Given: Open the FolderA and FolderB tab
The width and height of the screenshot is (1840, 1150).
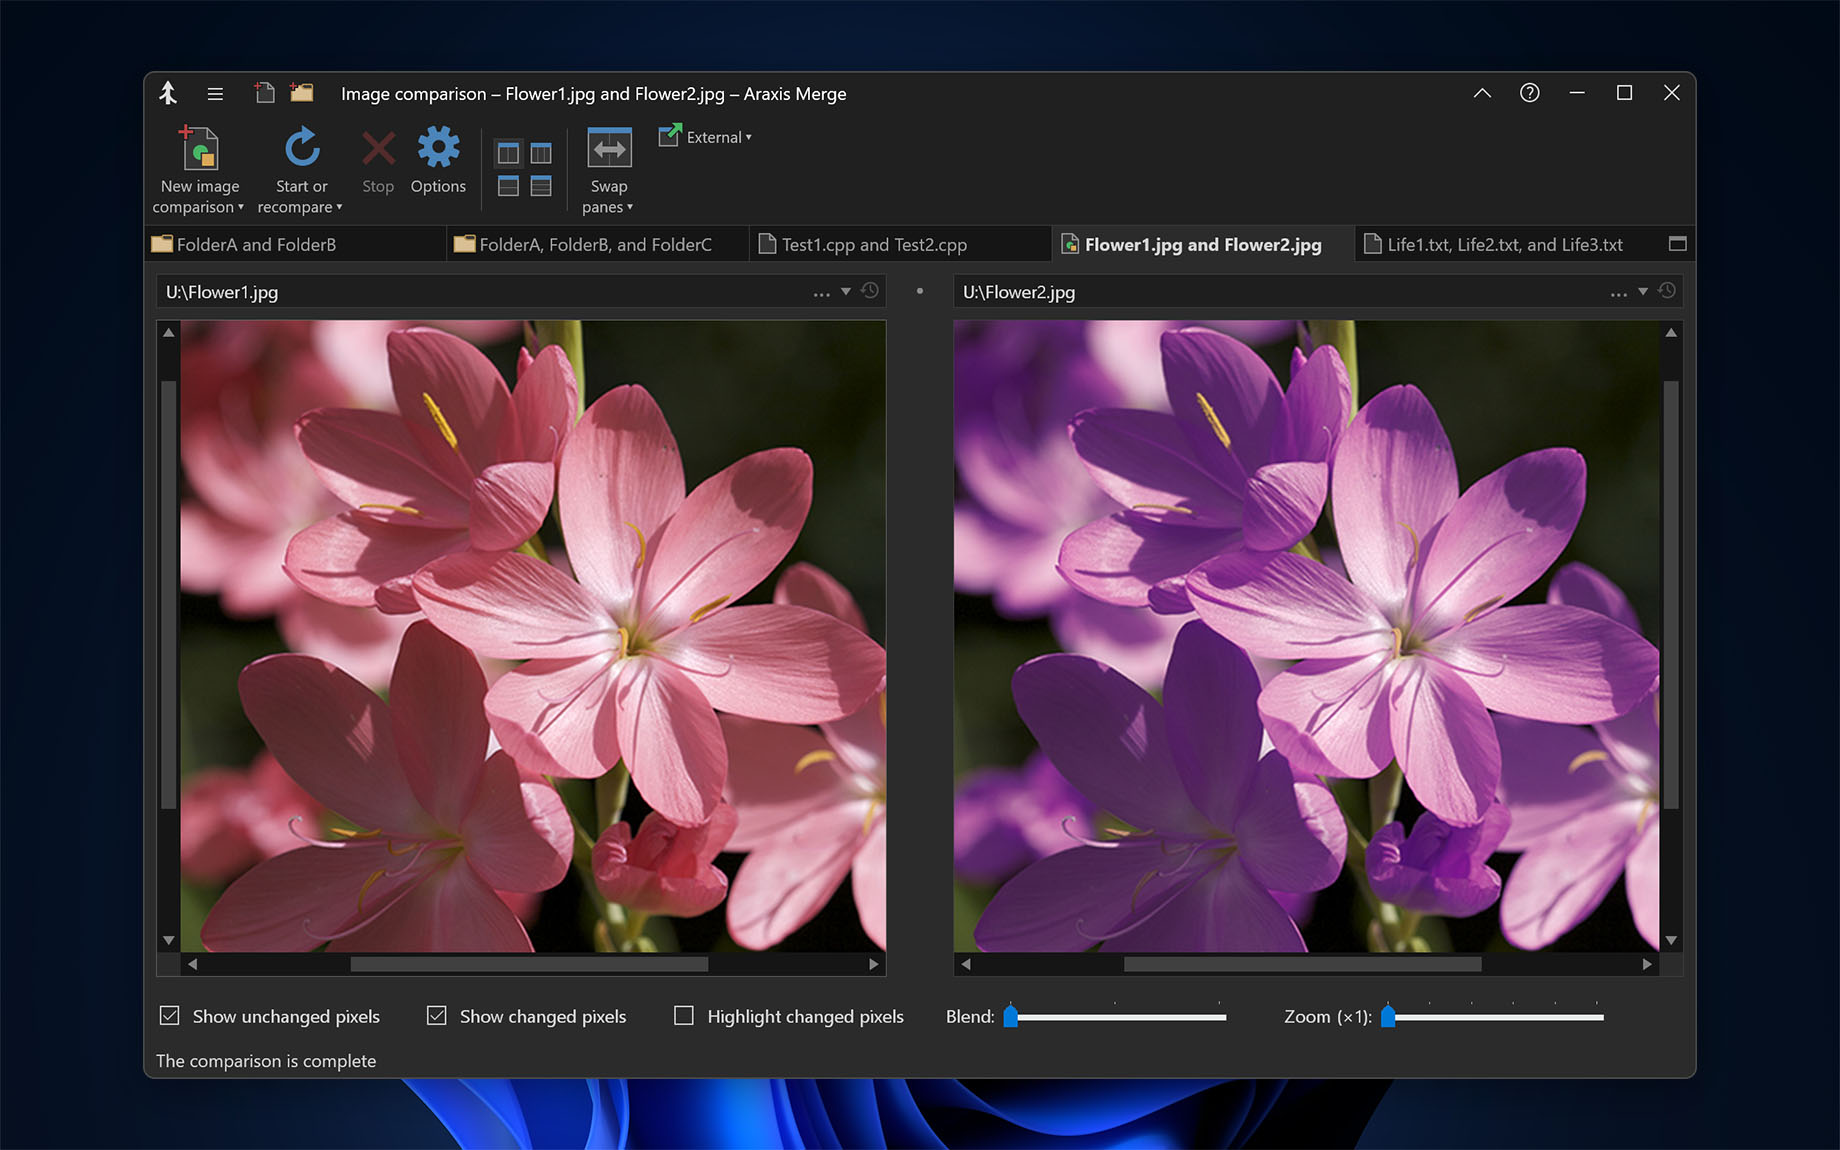Looking at the screenshot, I should [x=255, y=243].
